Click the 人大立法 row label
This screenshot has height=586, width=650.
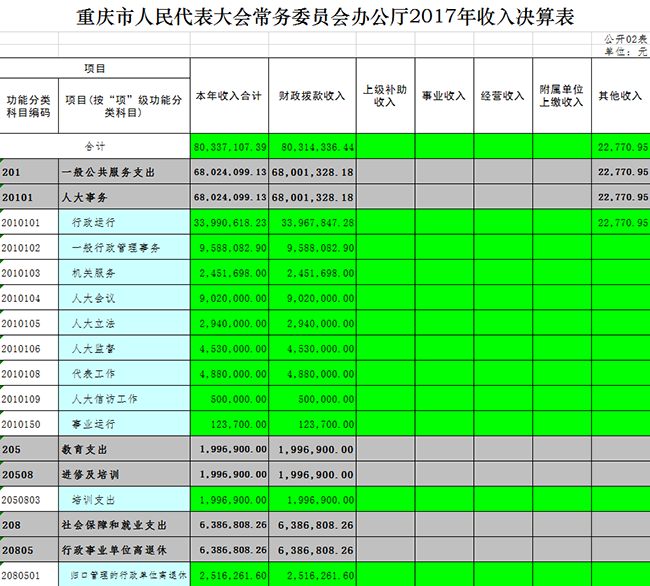[92, 323]
